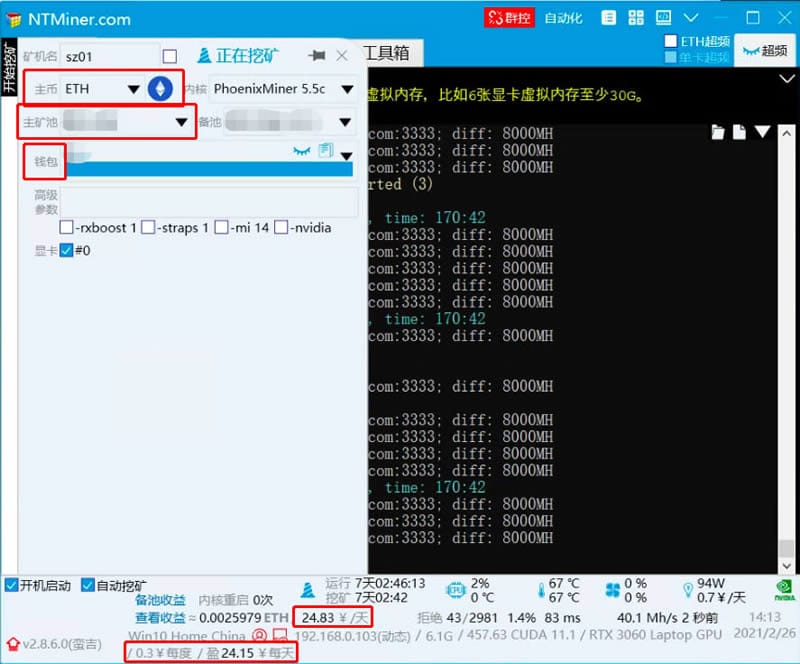Enable the -nvidia parameter checkbox
Viewport: 800px width, 664px height.
tap(283, 227)
